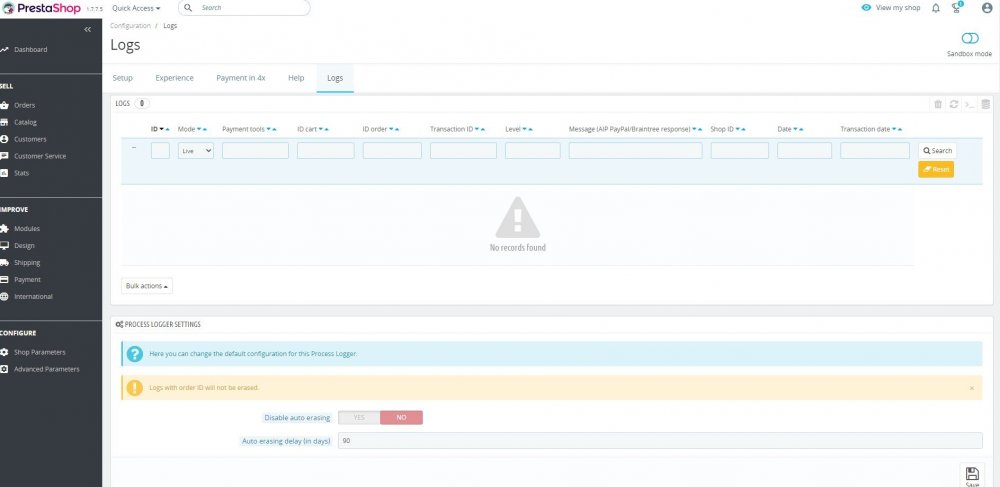Screen dimensions: 1000x487
Task: Open the Design section
Action: pos(24,245)
